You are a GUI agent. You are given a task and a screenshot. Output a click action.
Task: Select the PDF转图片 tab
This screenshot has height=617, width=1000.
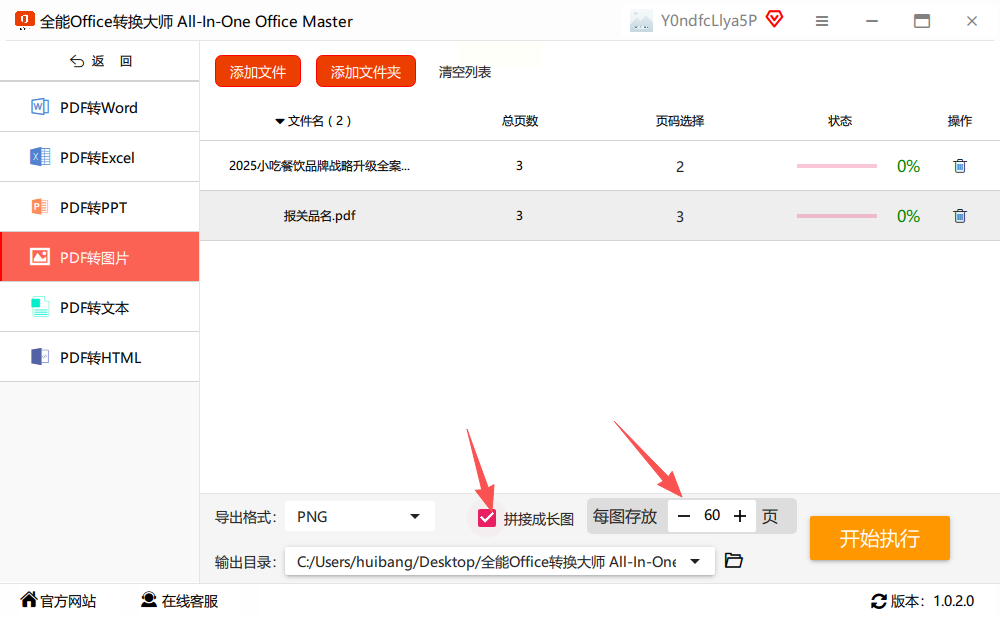tap(99, 257)
